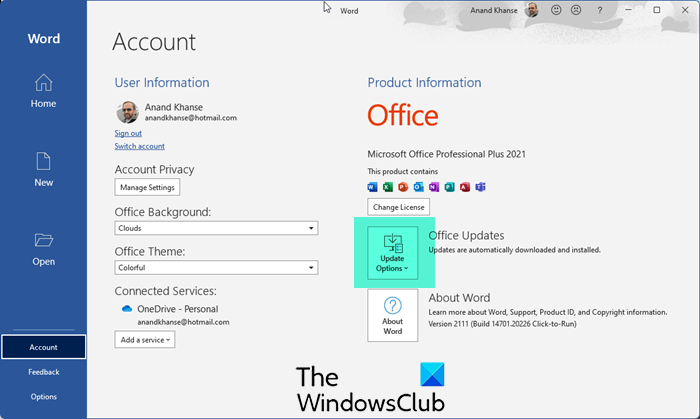
Task: Click the OneDrive cloud icon
Action: coord(127,309)
